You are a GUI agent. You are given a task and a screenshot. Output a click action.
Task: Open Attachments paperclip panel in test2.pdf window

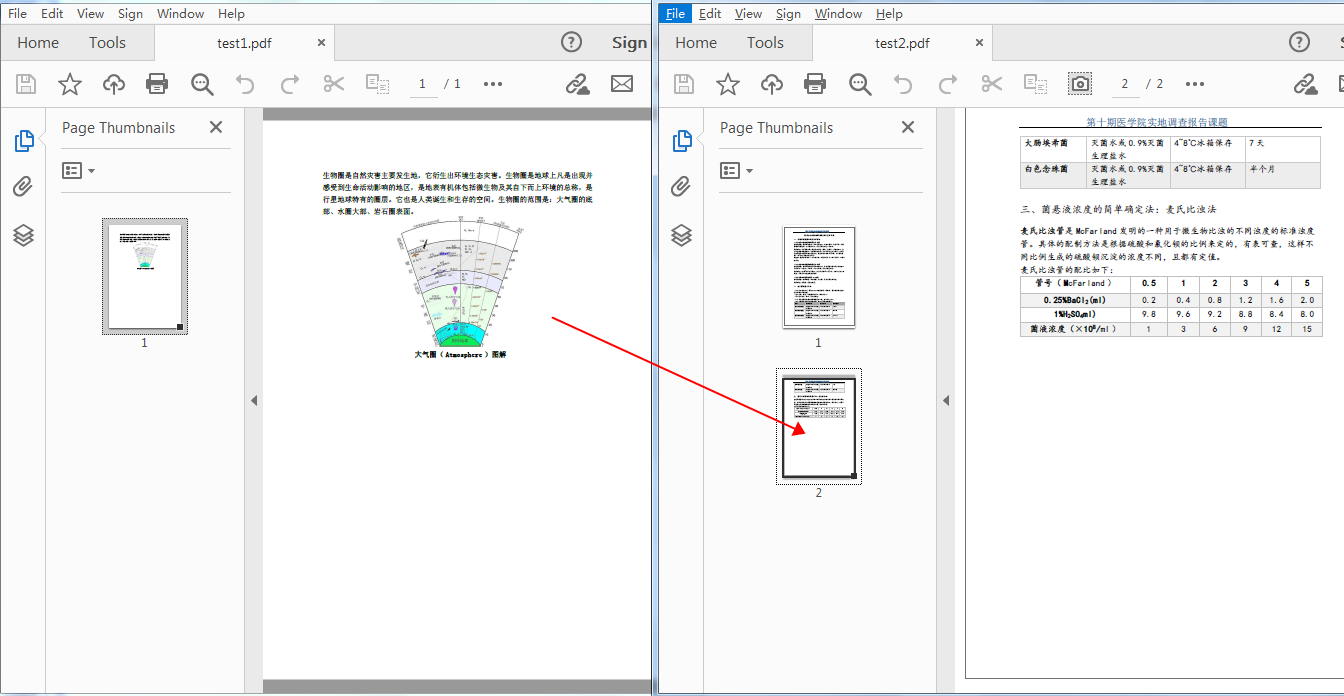(682, 187)
